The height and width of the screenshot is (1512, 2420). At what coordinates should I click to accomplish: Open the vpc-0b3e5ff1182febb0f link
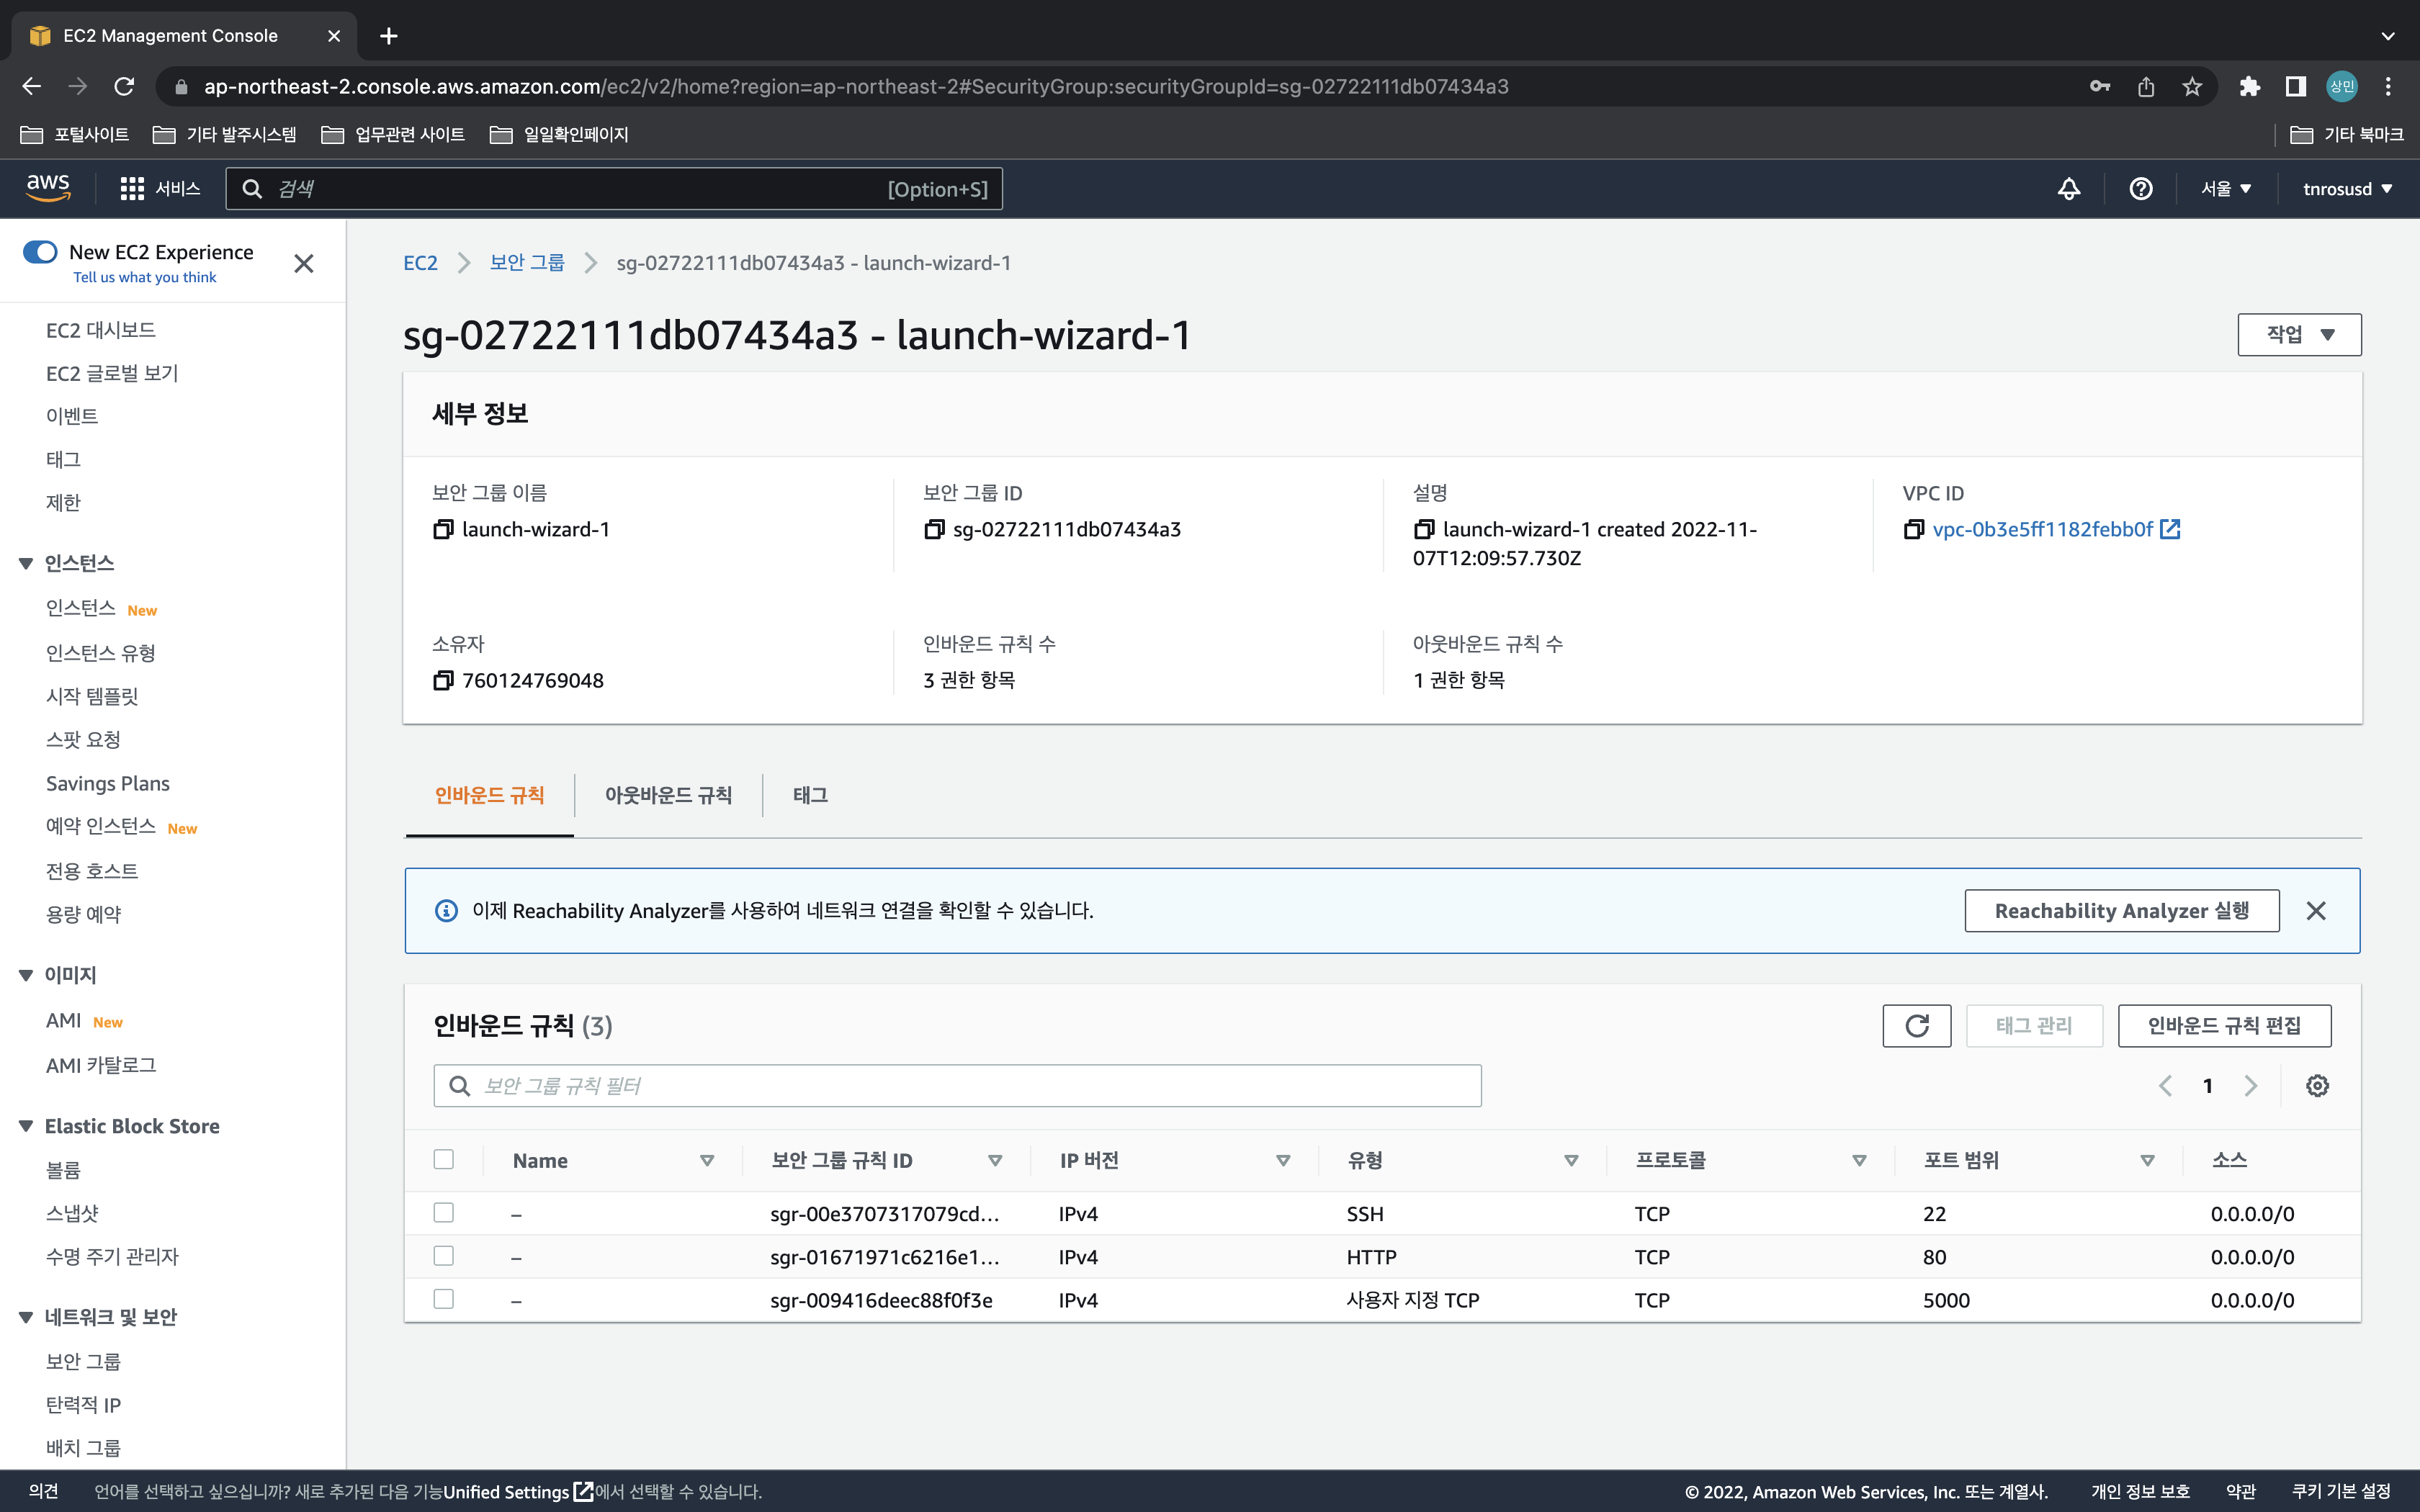tap(2042, 529)
